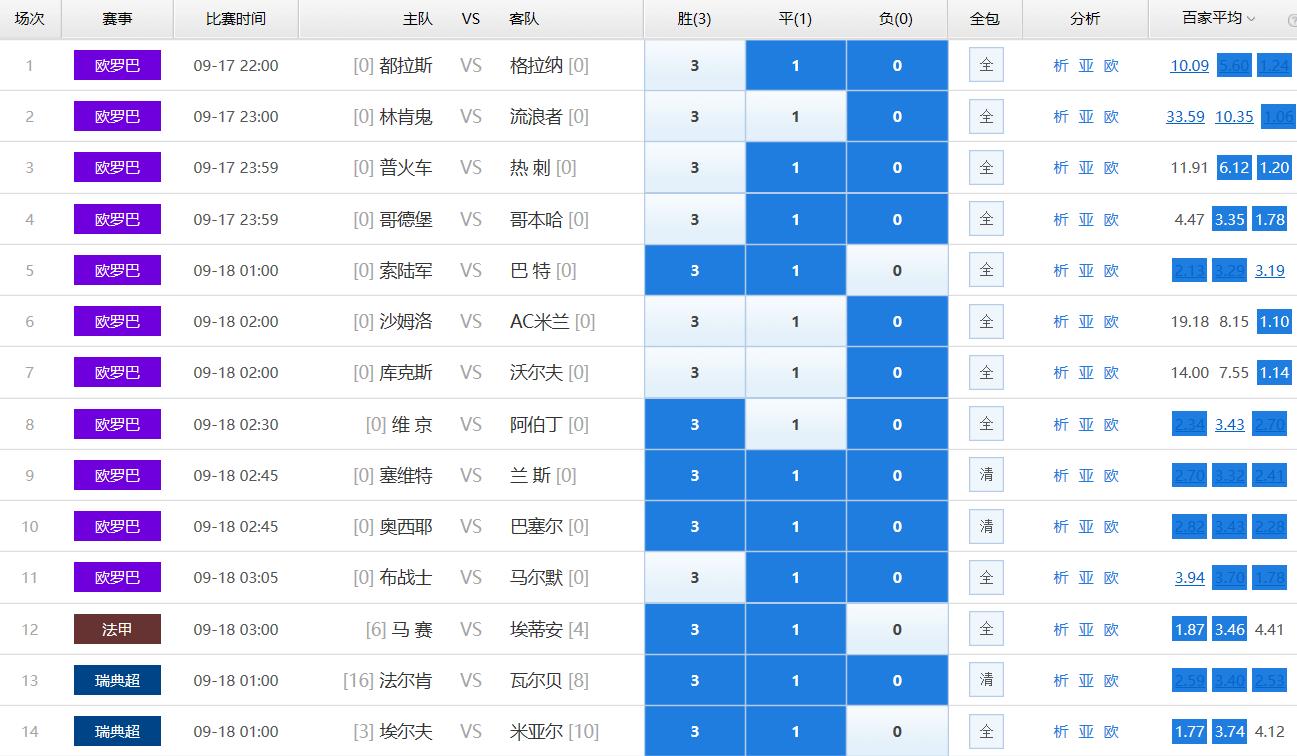Click highlighted odds 6.12 for 普火车
Viewport: 1297px width, 756px height.
coord(1234,168)
